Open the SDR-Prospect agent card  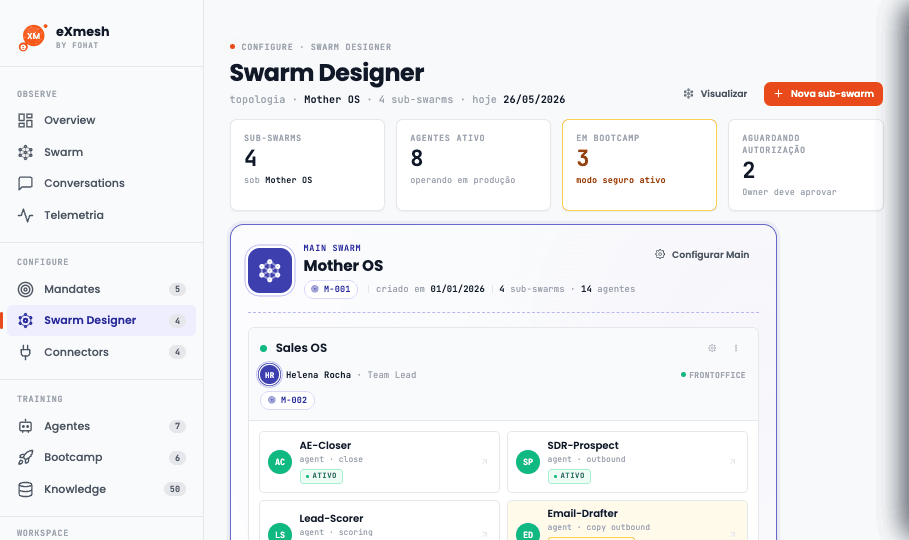click(x=627, y=462)
